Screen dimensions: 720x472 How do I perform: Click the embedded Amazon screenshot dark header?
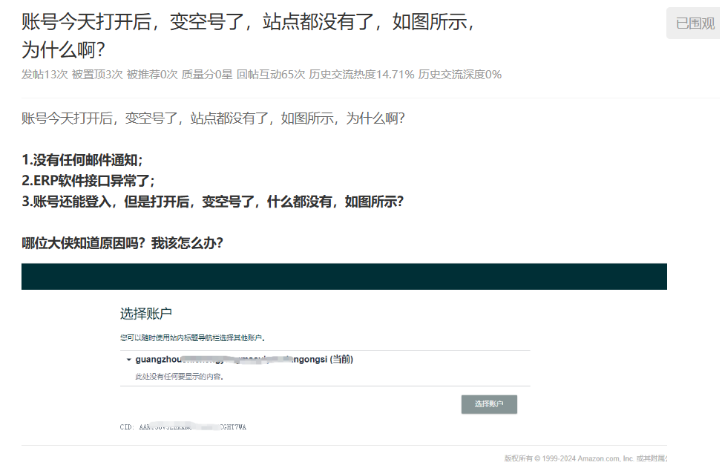coord(344,276)
